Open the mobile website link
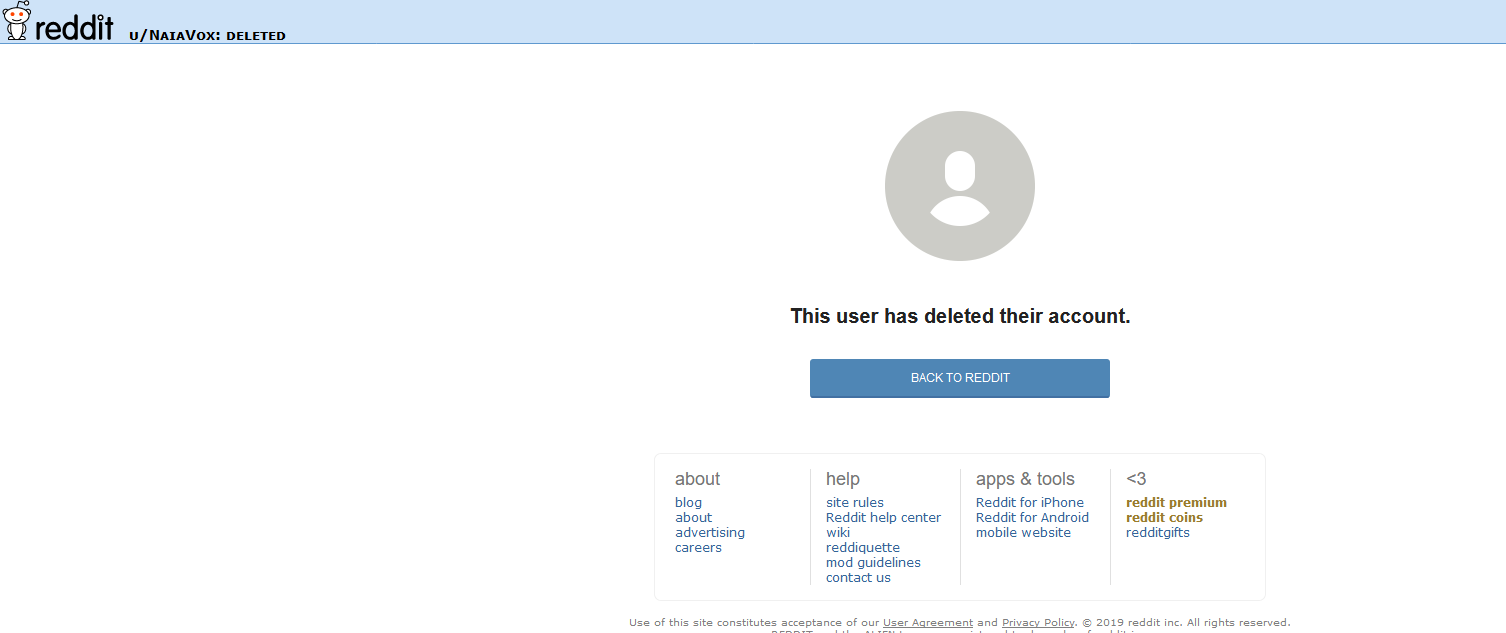Screen dimensions: 1506x633 (1023, 533)
